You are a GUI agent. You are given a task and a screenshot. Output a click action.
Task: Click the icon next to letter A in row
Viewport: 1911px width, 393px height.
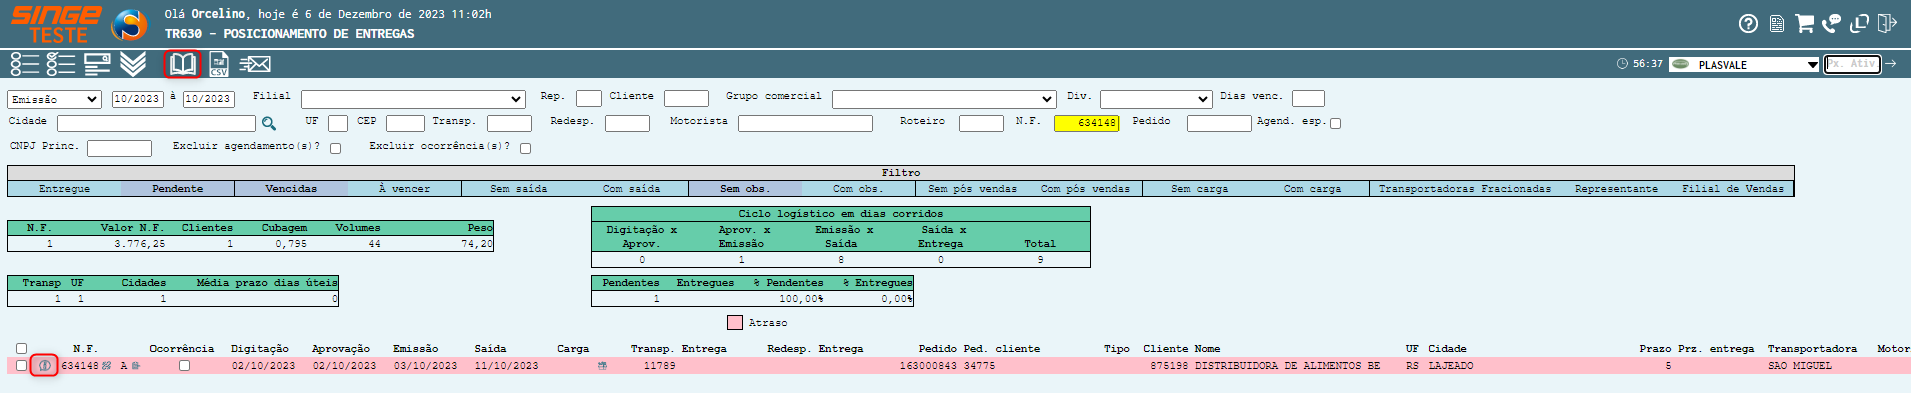pos(136,366)
